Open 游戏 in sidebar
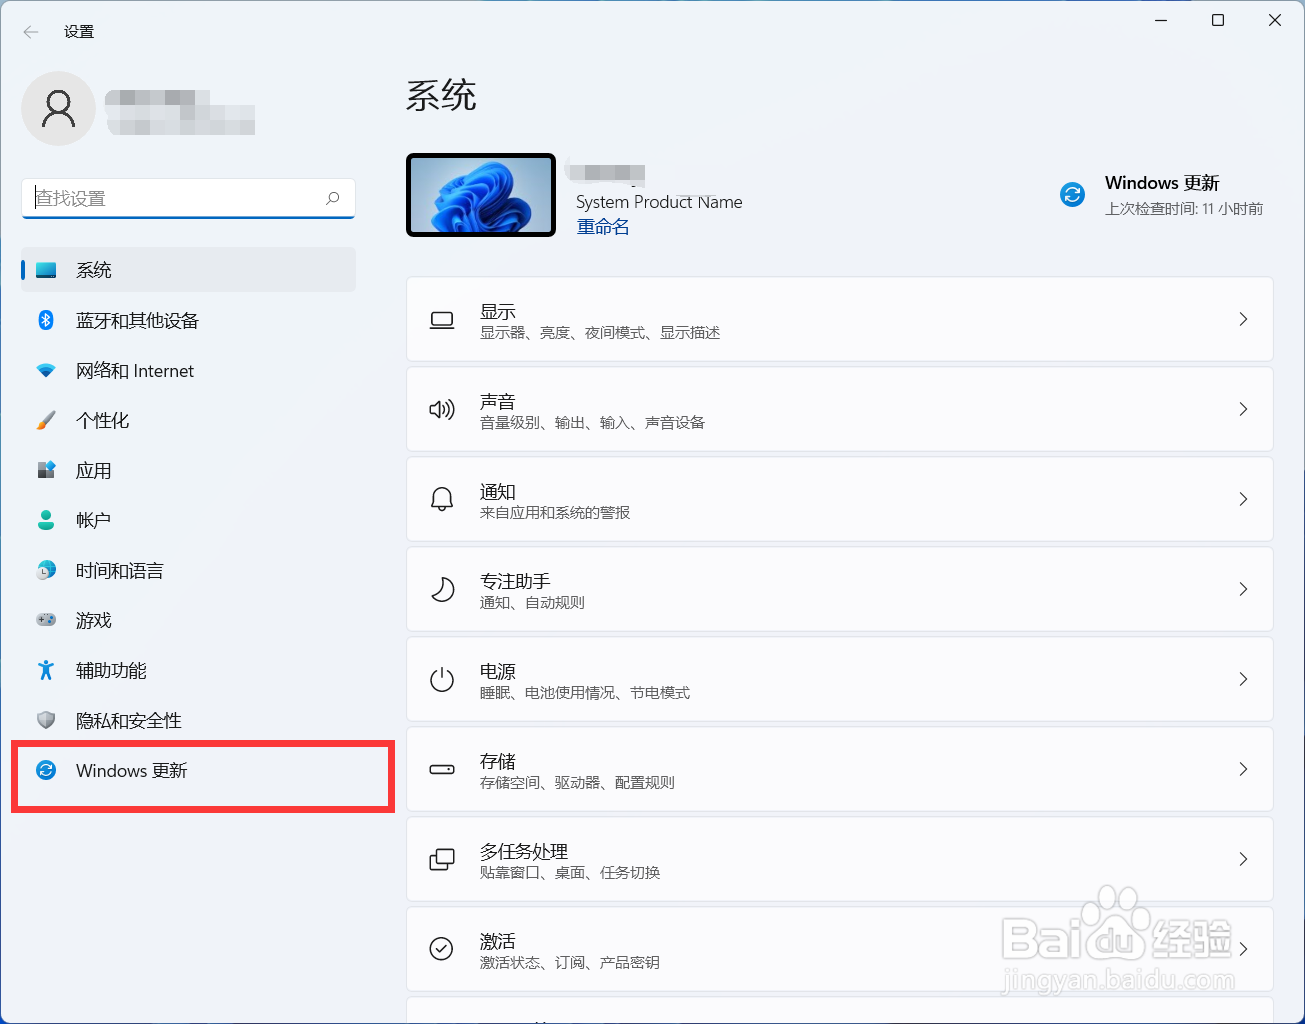The height and width of the screenshot is (1024, 1305). 188,620
